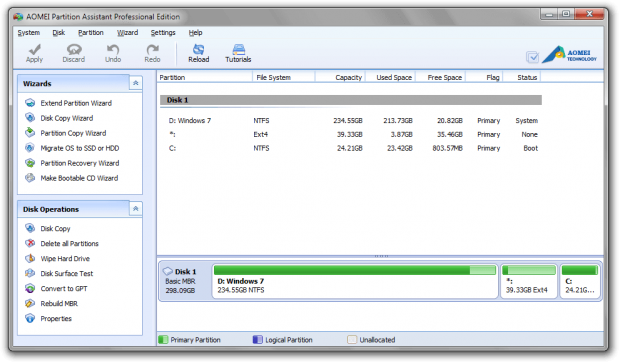Click the Flag column header
620x363 pixels.
tap(484, 77)
